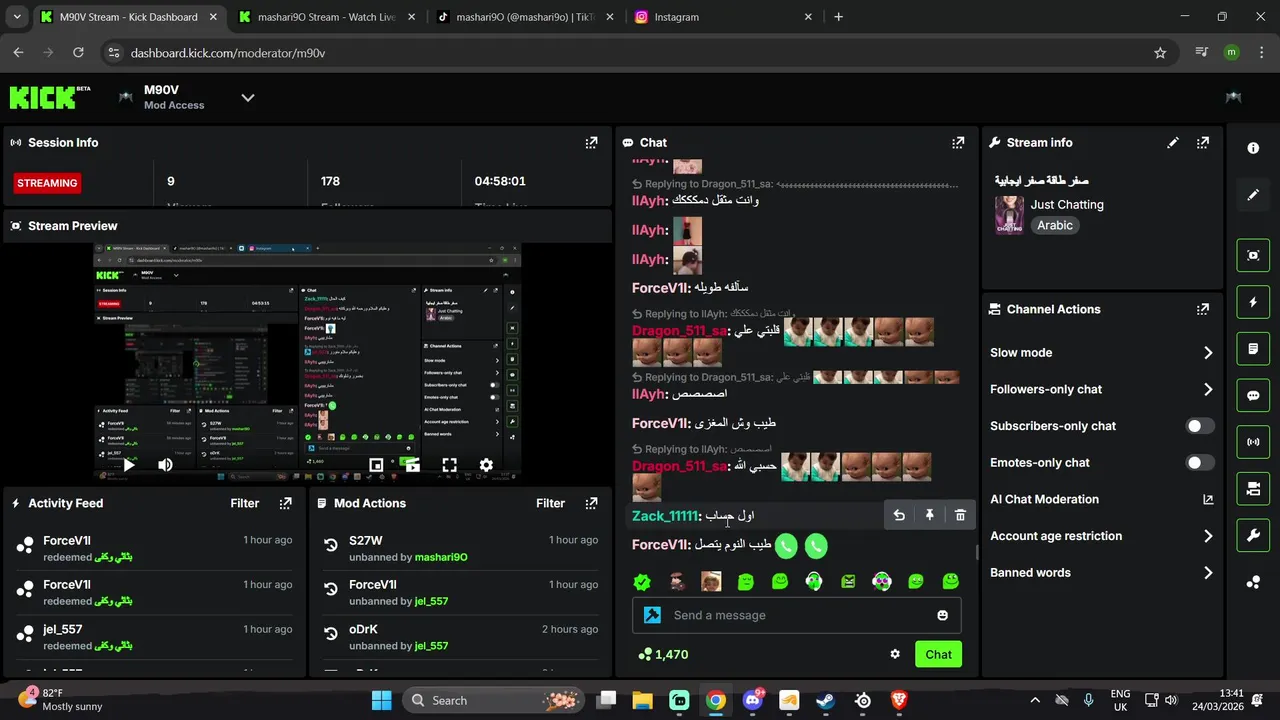Image resolution: width=1280 pixels, height=720 pixels.
Task: Open Discord from the taskbar
Action: pyautogui.click(x=753, y=700)
